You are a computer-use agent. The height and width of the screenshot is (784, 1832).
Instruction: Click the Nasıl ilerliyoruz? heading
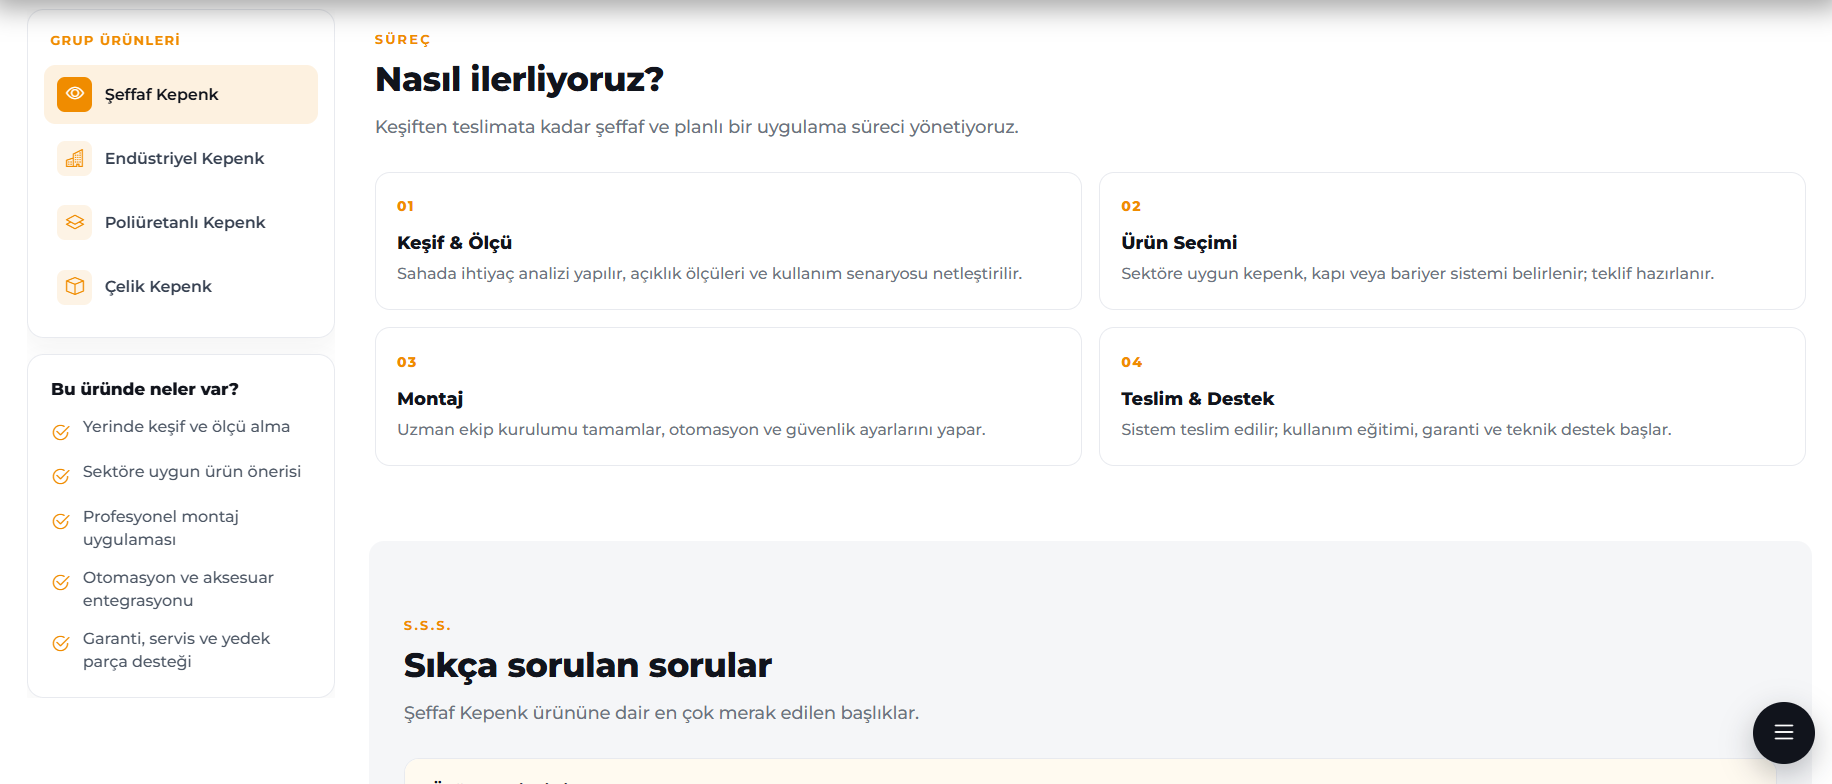pos(519,79)
